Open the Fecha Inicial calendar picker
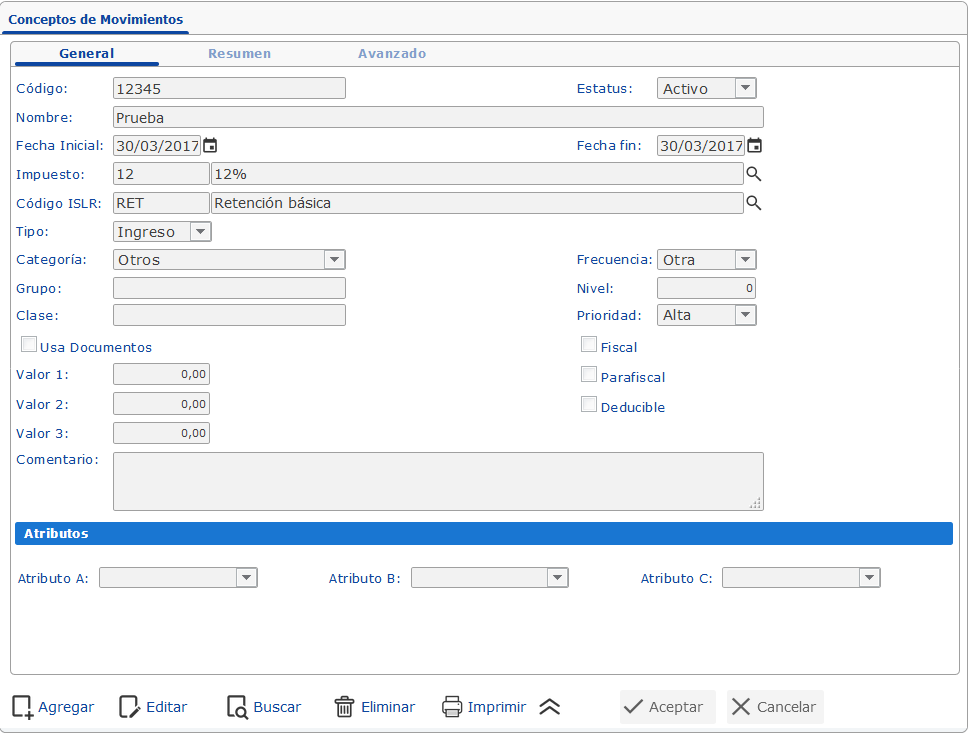Viewport: 972px width, 733px height. pyautogui.click(x=210, y=146)
